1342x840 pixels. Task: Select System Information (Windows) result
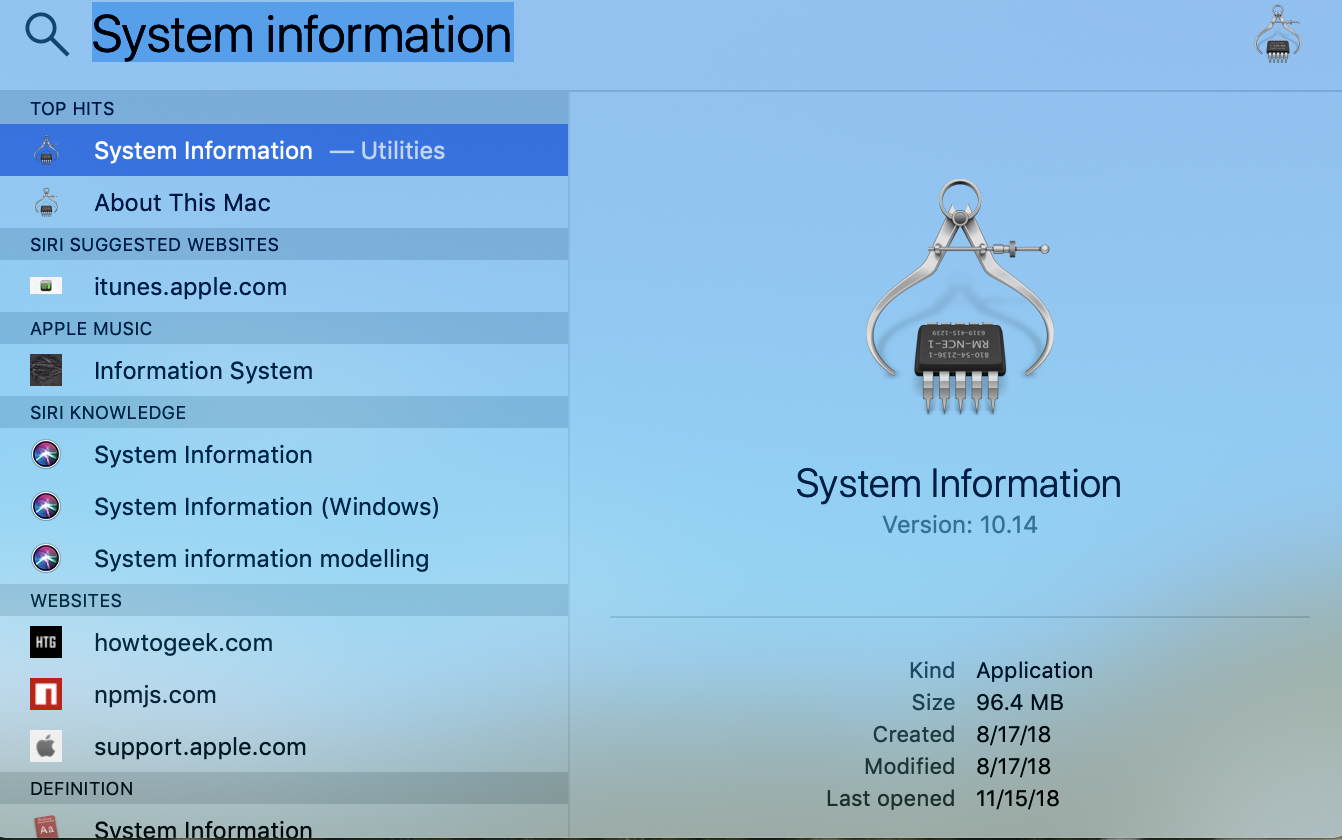click(x=284, y=506)
